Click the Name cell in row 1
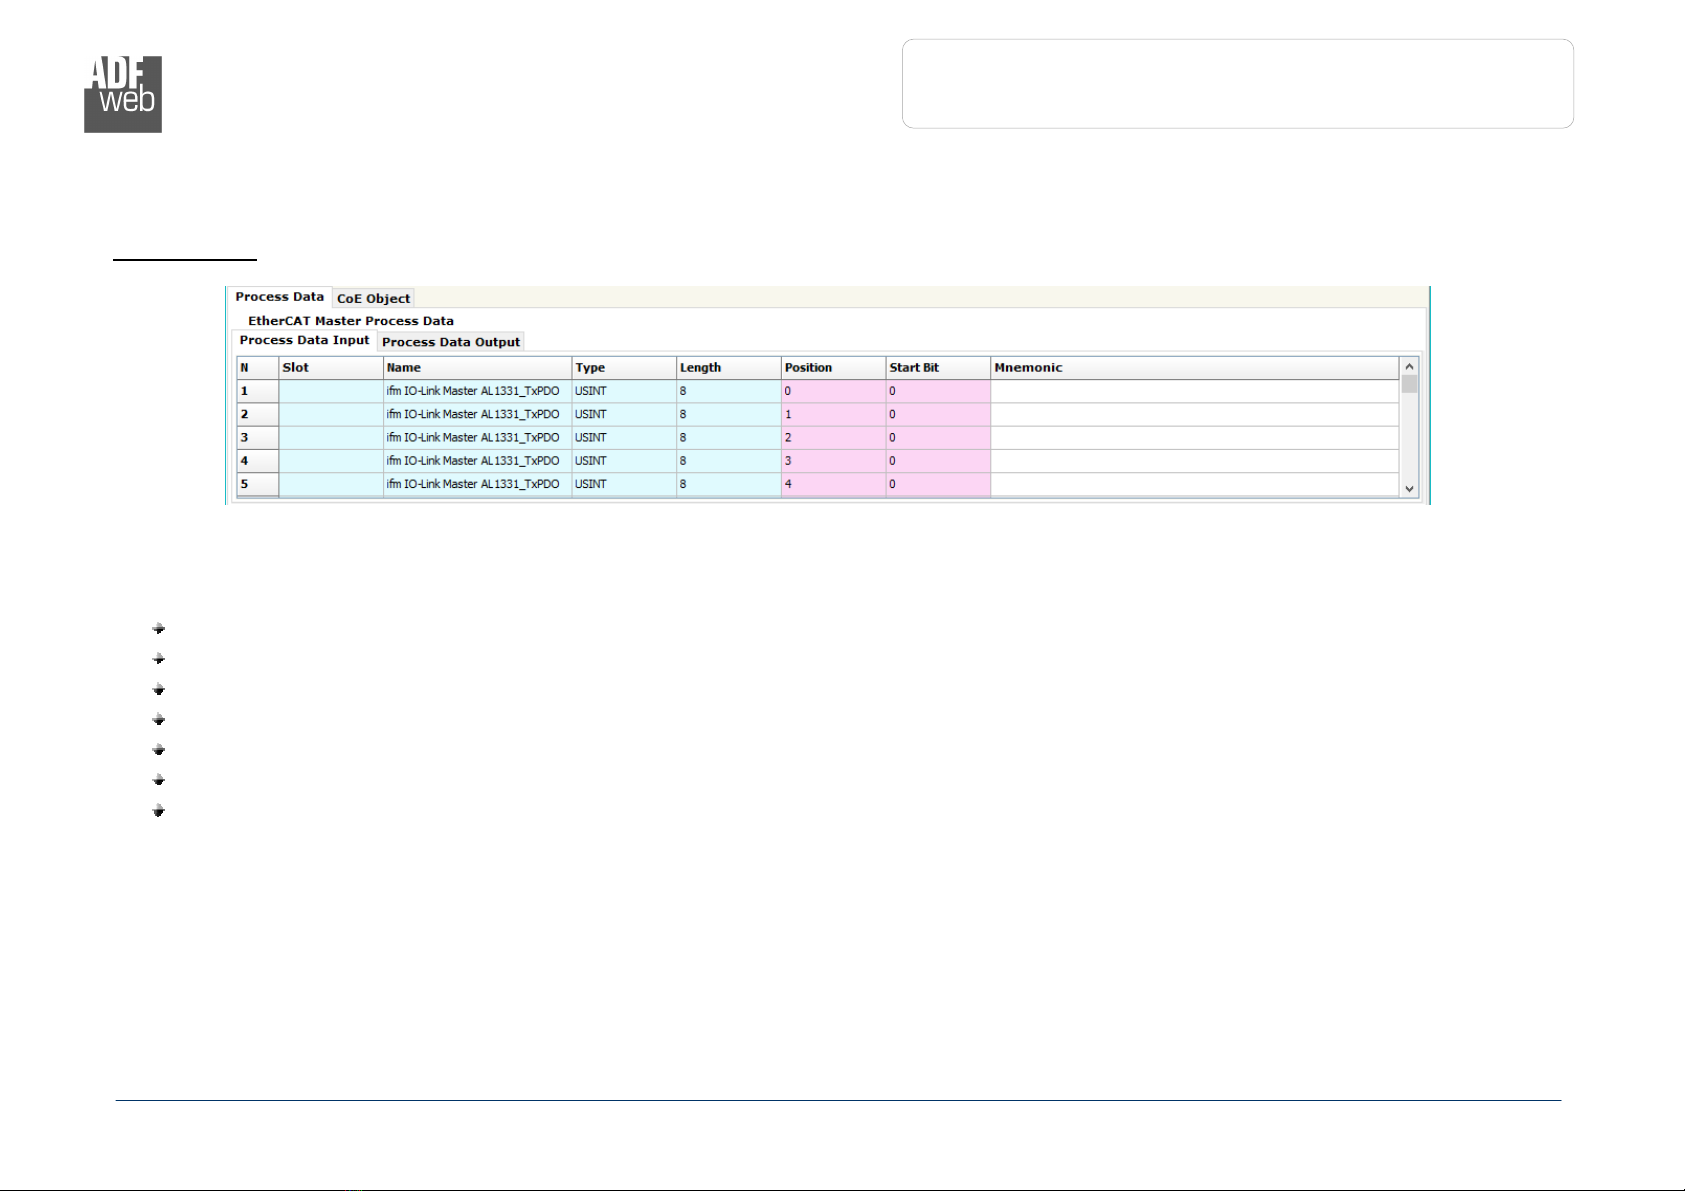The width and height of the screenshot is (1685, 1191). [x=477, y=391]
